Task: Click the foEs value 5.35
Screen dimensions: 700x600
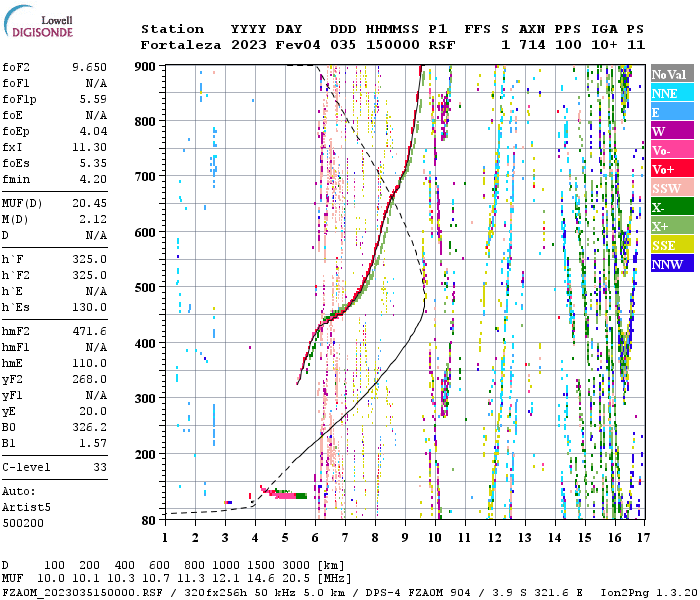Action: click(93, 163)
